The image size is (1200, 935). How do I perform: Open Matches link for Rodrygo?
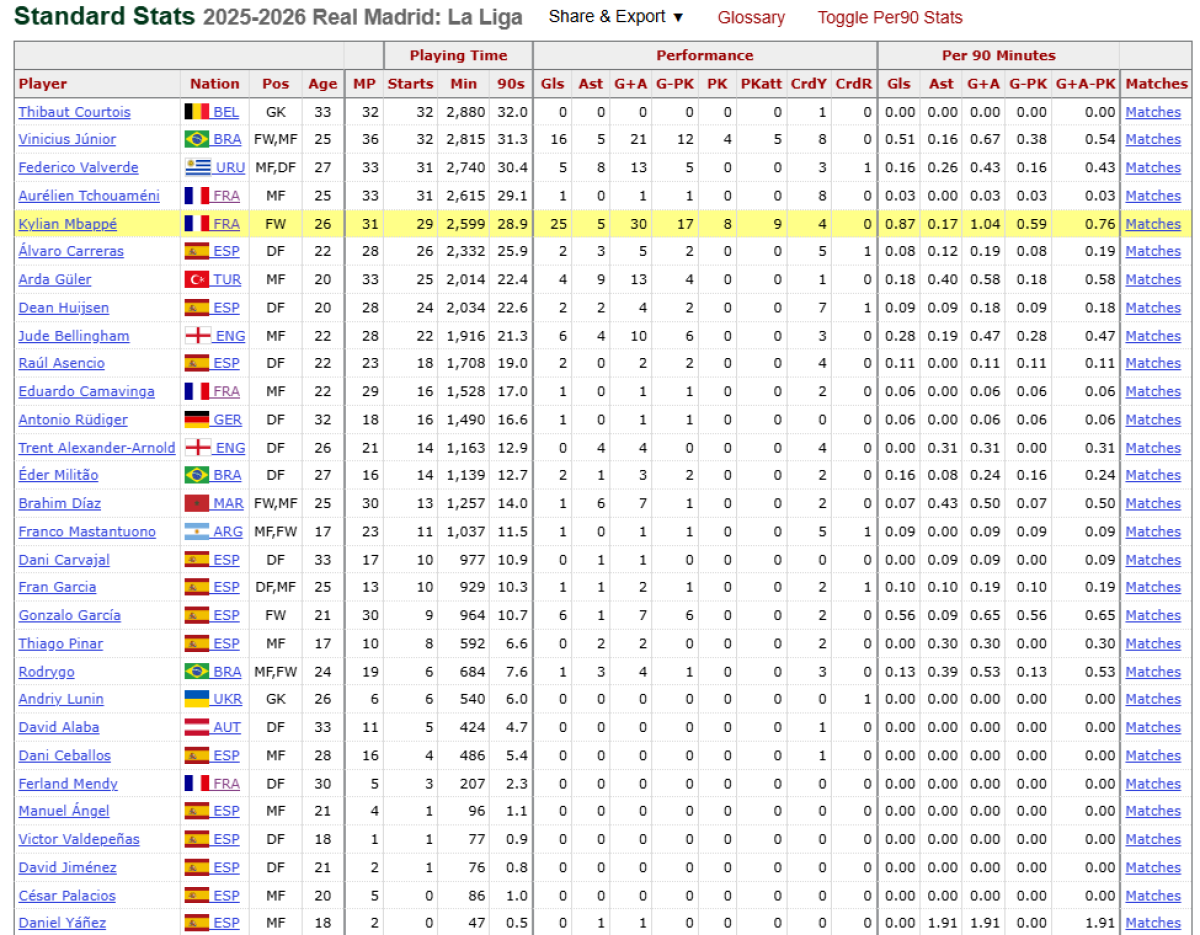1153,672
